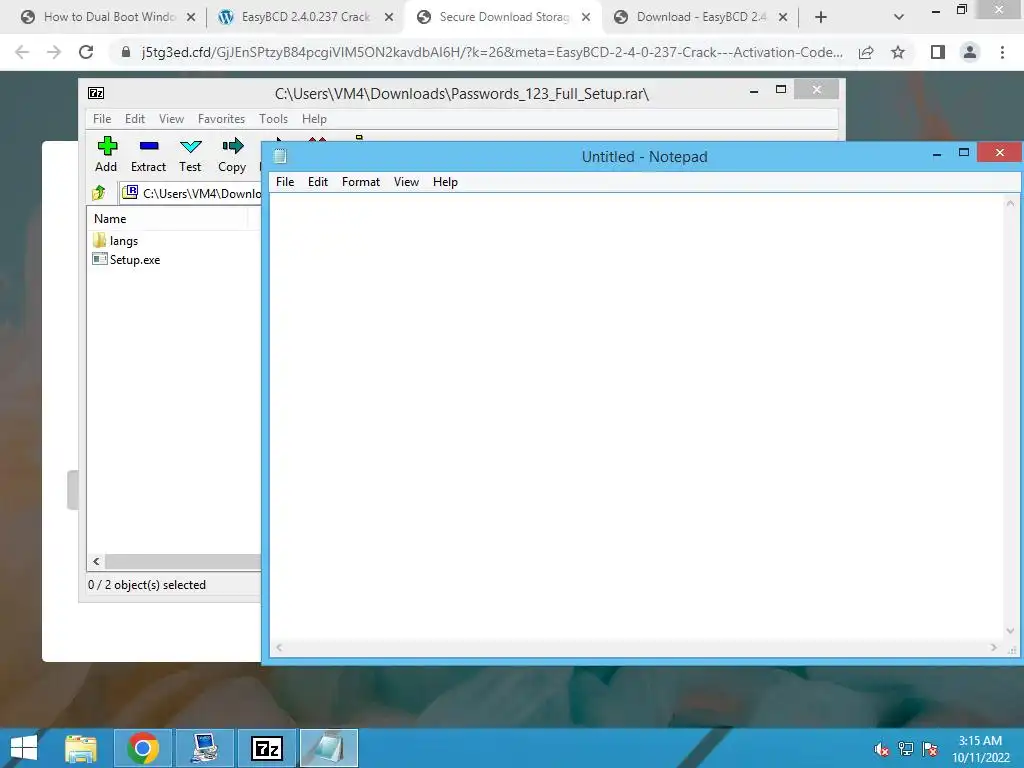This screenshot has width=1024, height=768.
Task: Open 7-Zip Help menu
Action: click(x=314, y=119)
